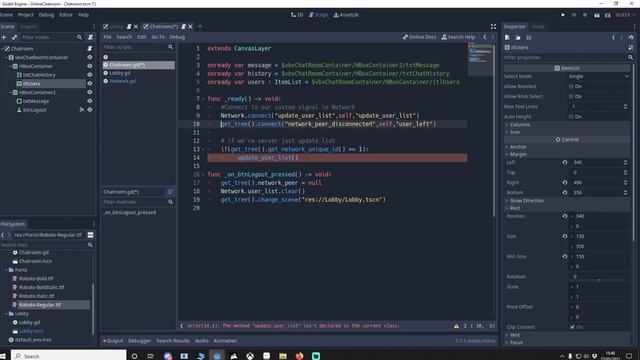The height and width of the screenshot is (360, 640).
Task: Open signal connections icon on btnLogout
Action: click(82, 110)
